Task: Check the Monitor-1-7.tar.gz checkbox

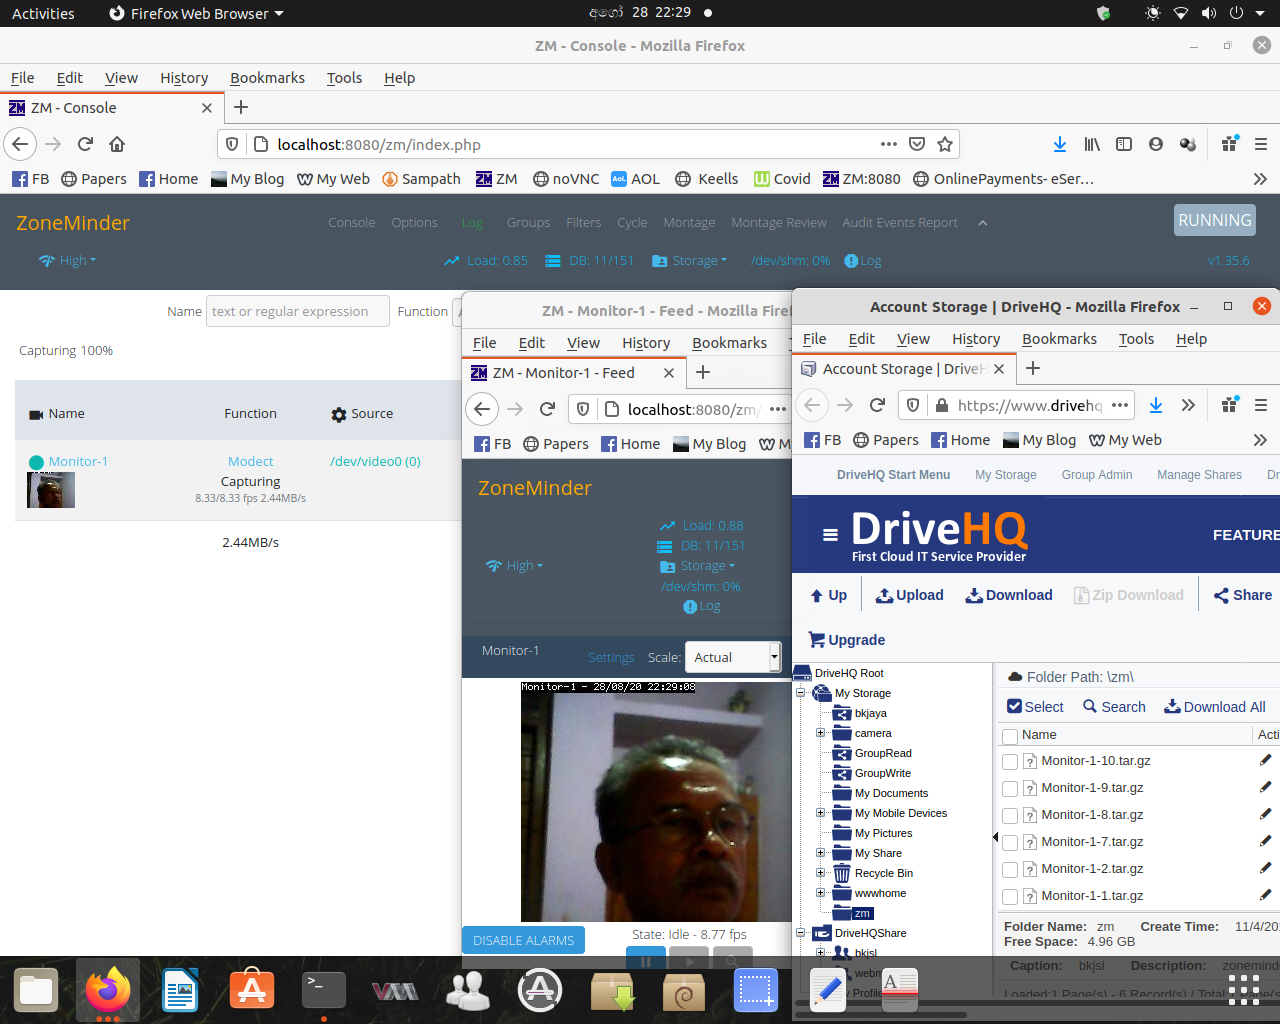Action: pyautogui.click(x=1010, y=842)
